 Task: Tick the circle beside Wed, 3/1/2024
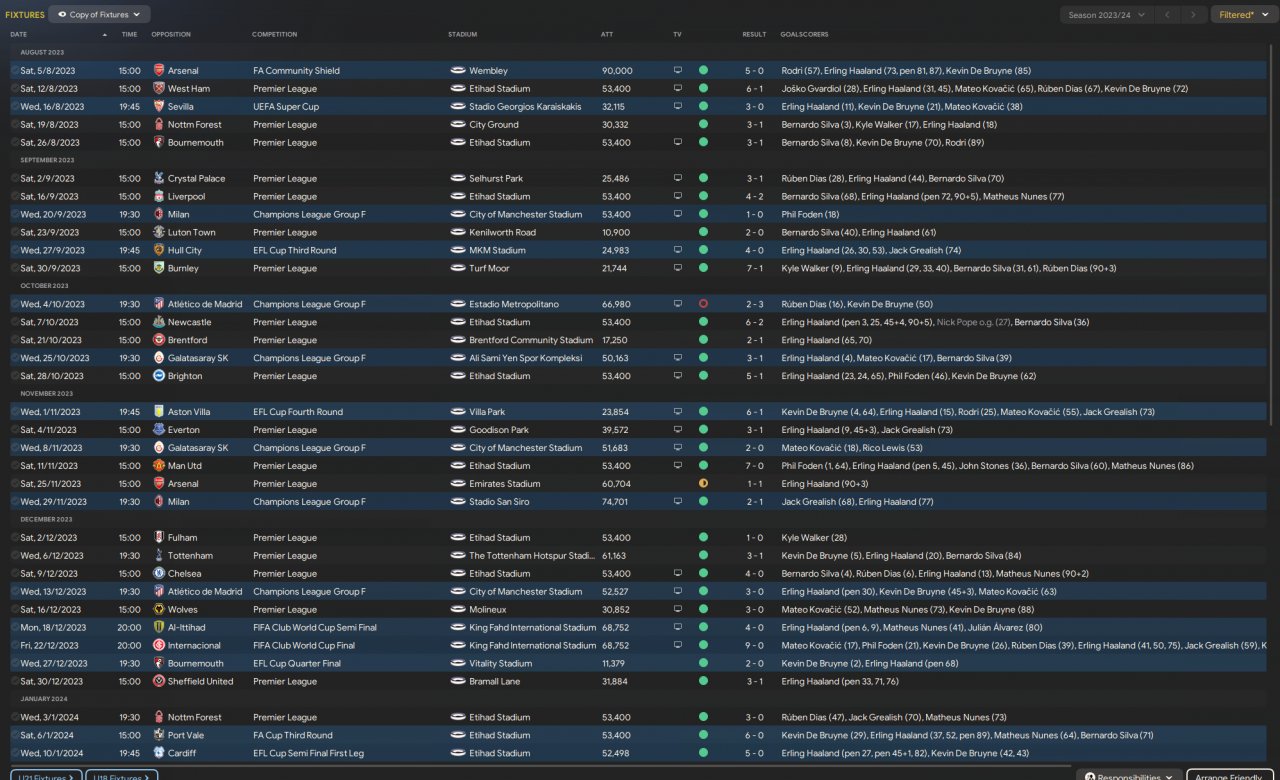(14, 718)
